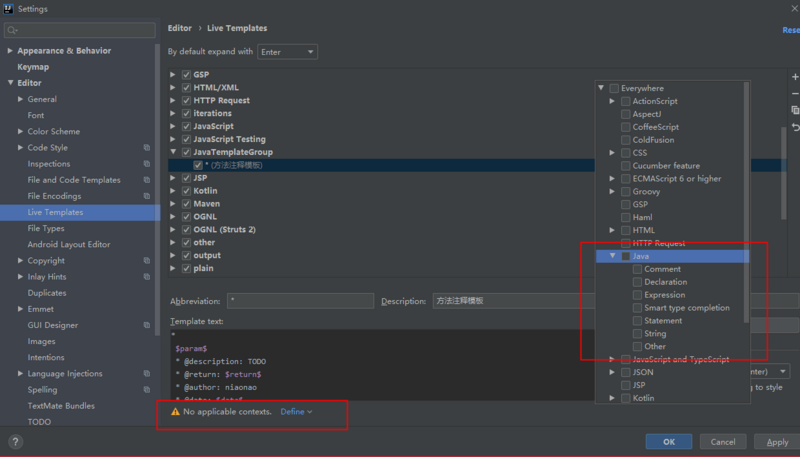Enable the Comment context under Java
Screen dimensions: 800x457
click(x=637, y=269)
